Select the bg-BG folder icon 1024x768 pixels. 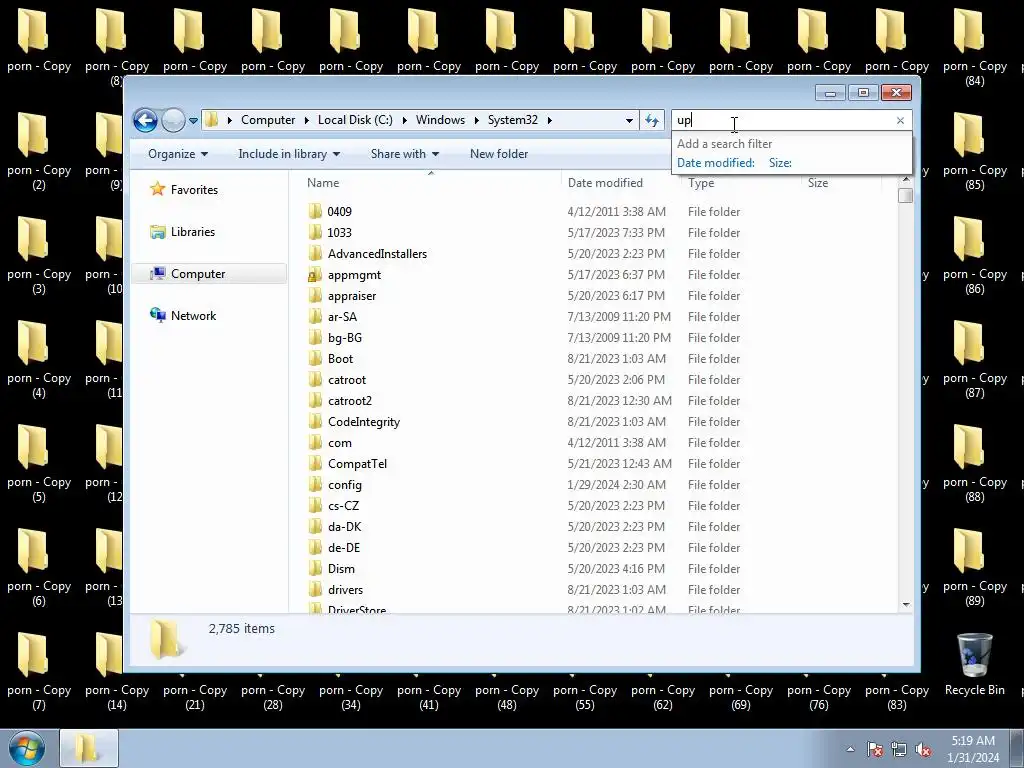(x=315, y=337)
